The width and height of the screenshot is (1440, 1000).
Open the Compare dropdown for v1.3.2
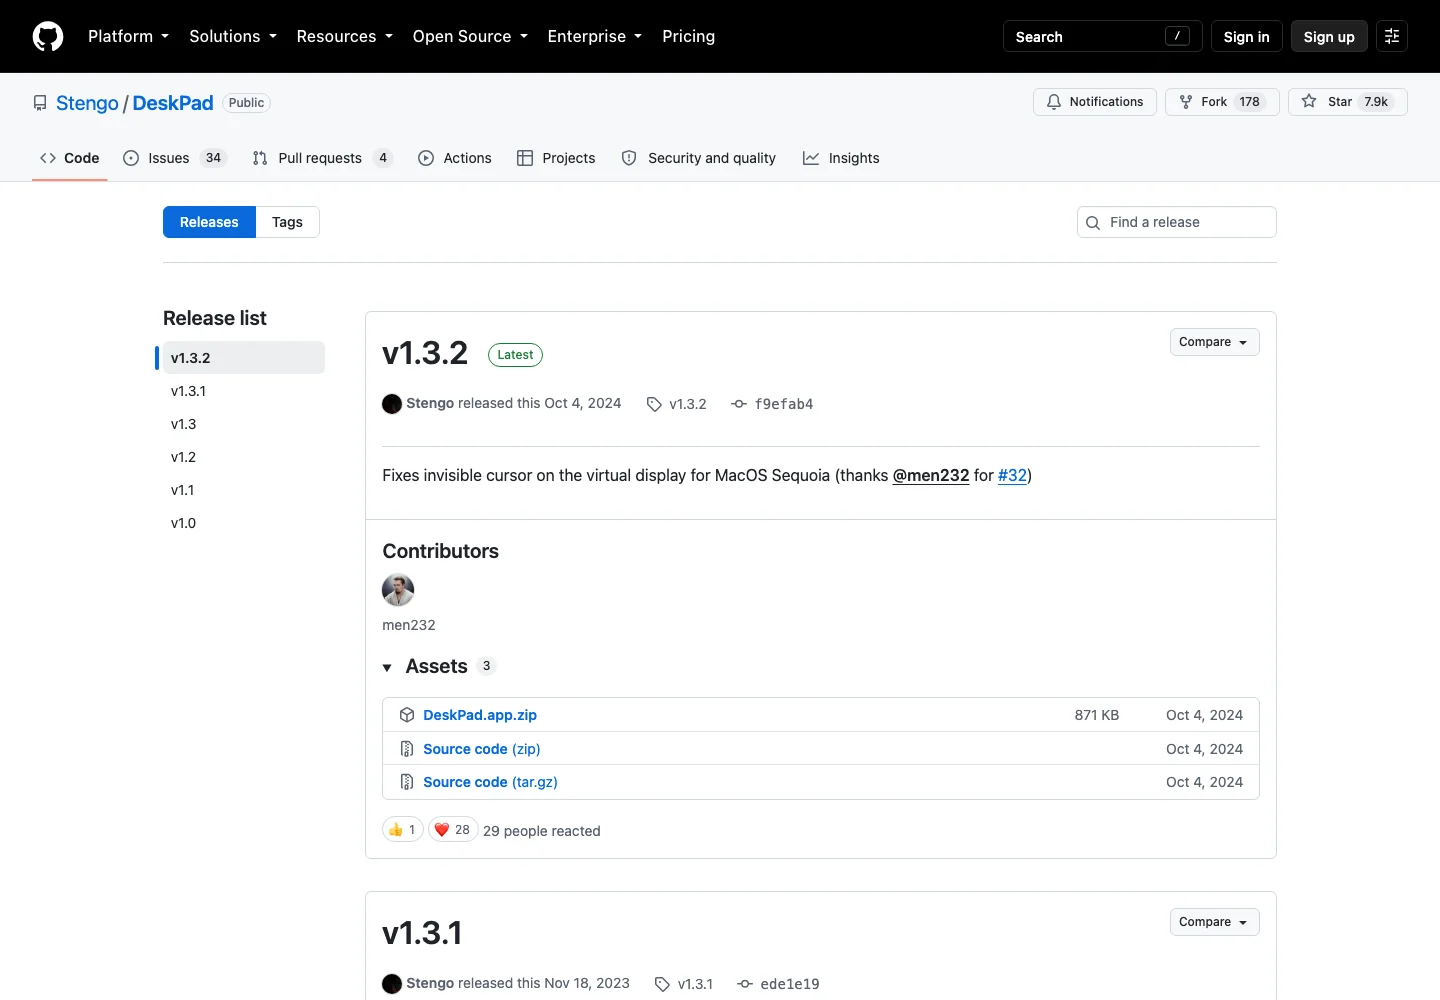(x=1214, y=342)
